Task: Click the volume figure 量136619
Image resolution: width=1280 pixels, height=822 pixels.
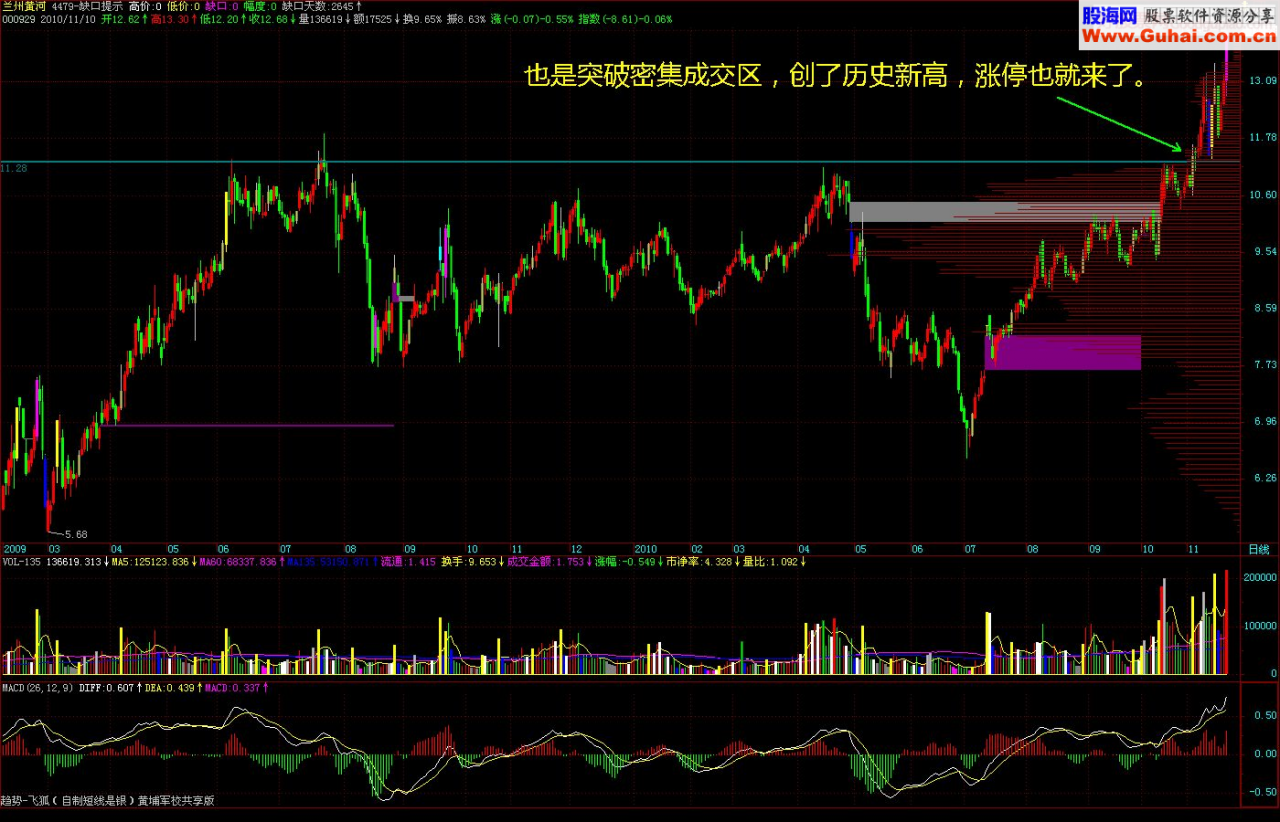Action: pyautogui.click(x=322, y=19)
